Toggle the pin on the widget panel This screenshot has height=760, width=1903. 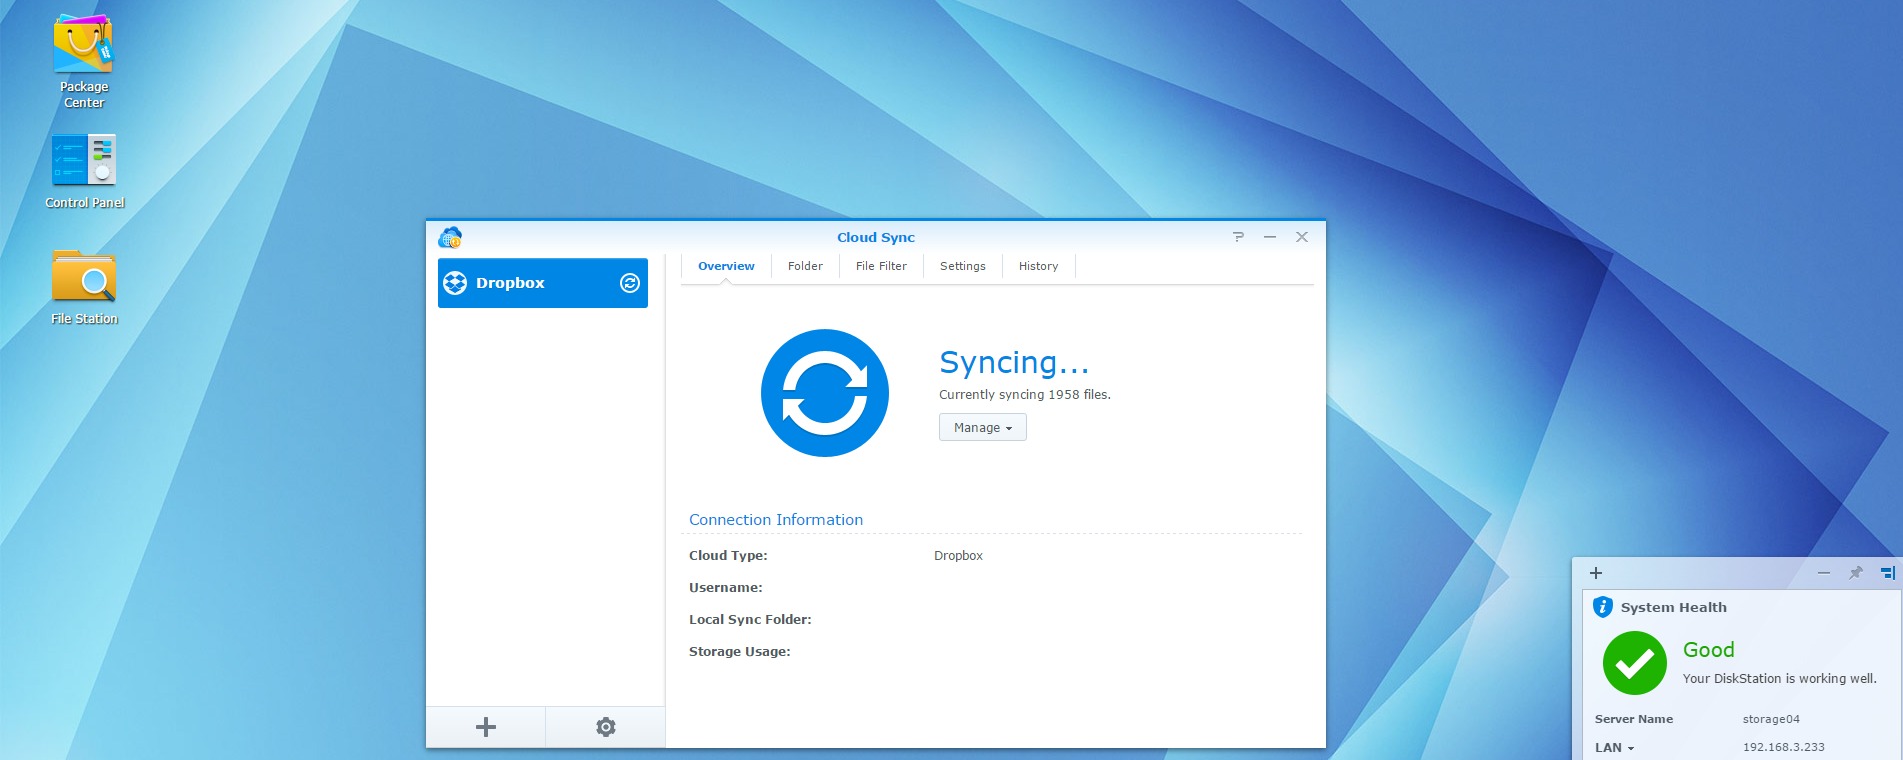click(1855, 573)
